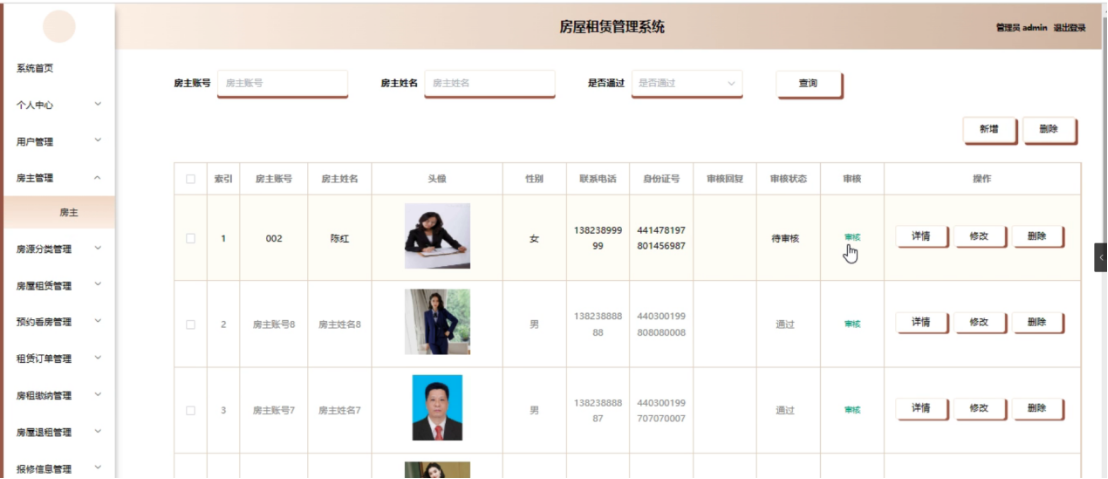Open 详情 for 陈红
Screen dimensions: 1108x479
(921, 236)
